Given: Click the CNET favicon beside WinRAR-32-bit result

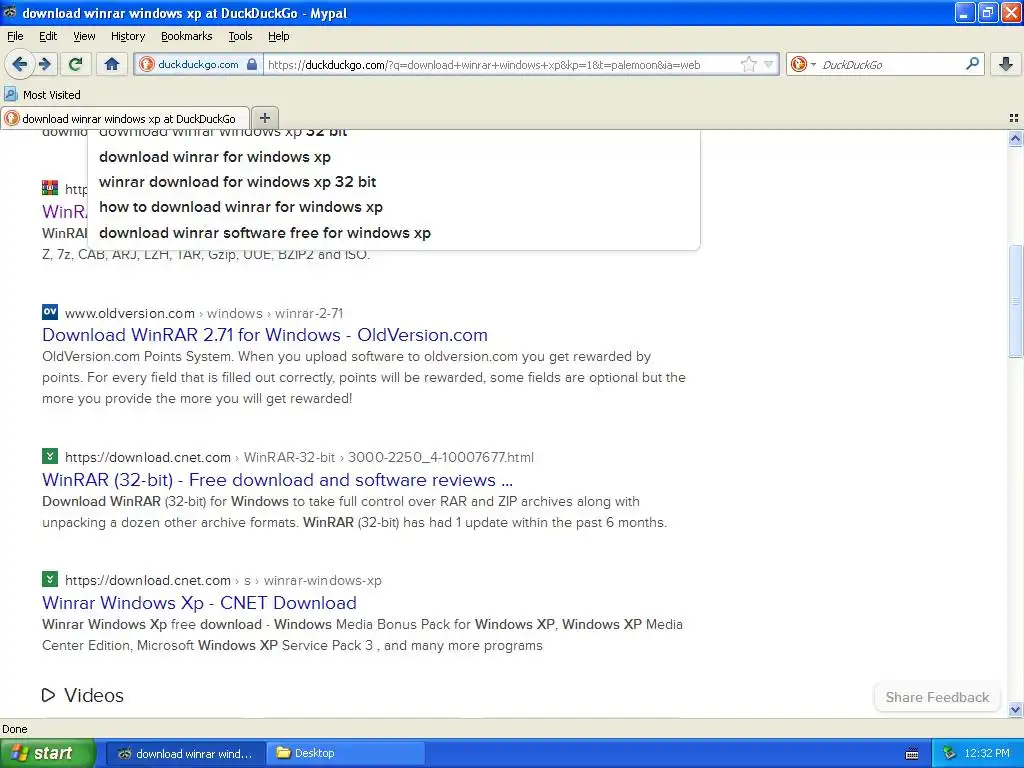Looking at the screenshot, I should (50, 456).
